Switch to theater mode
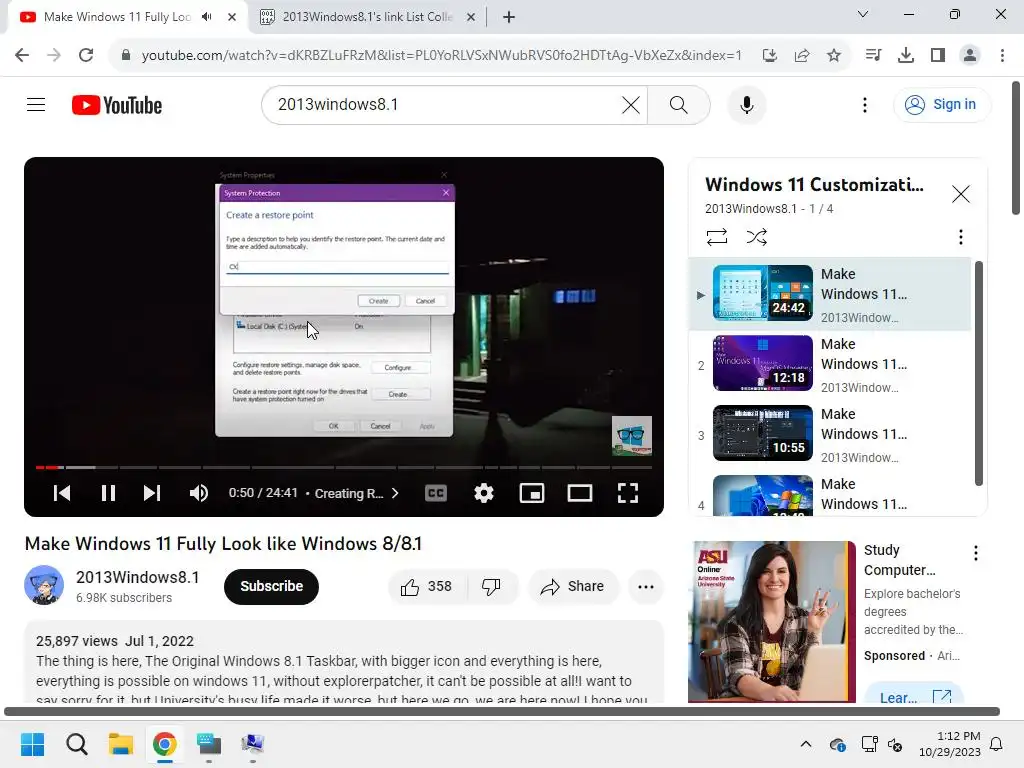 point(580,493)
